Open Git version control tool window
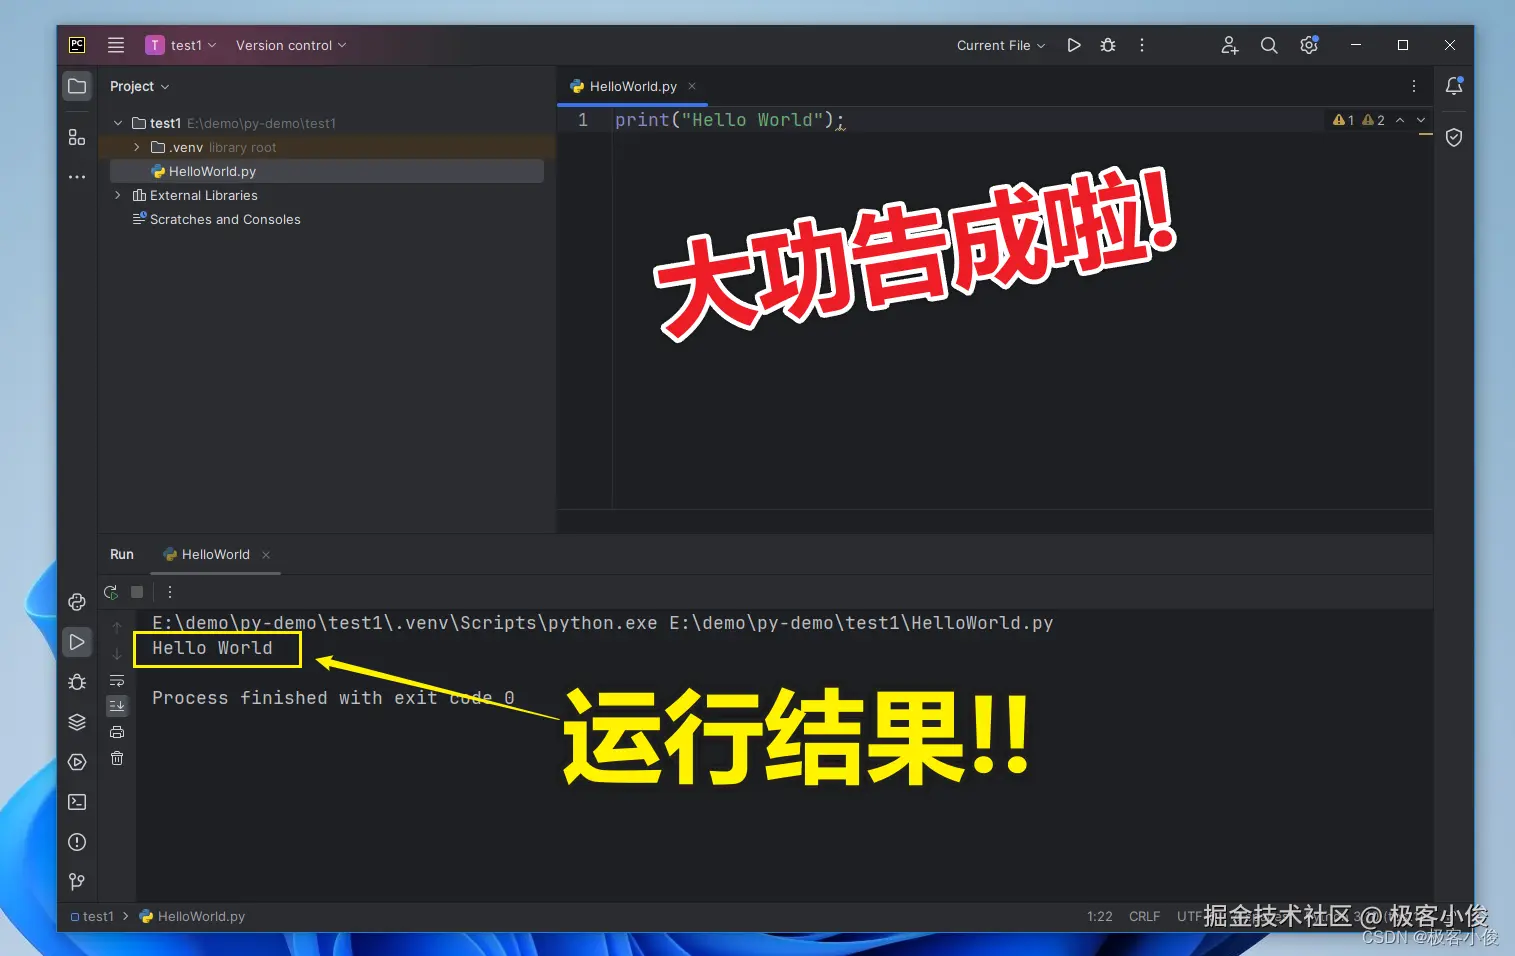Viewport: 1515px width, 956px height. pyautogui.click(x=77, y=882)
